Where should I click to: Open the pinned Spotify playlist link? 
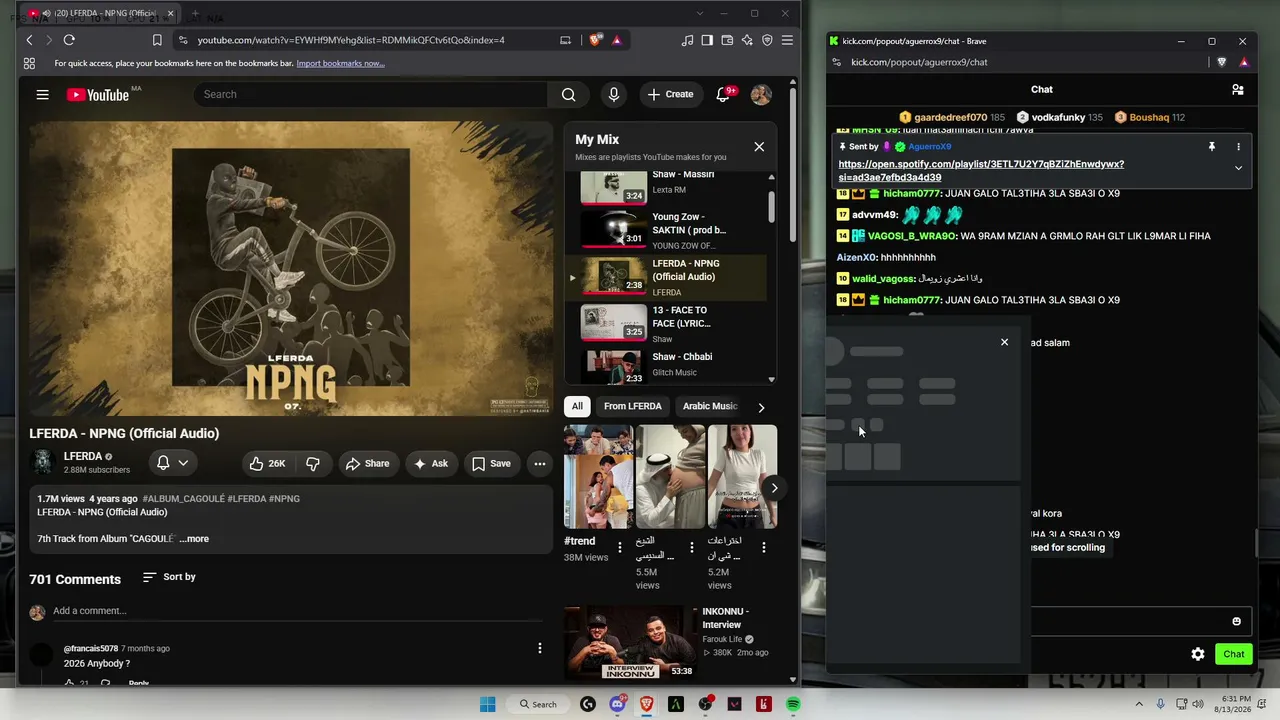click(981, 170)
